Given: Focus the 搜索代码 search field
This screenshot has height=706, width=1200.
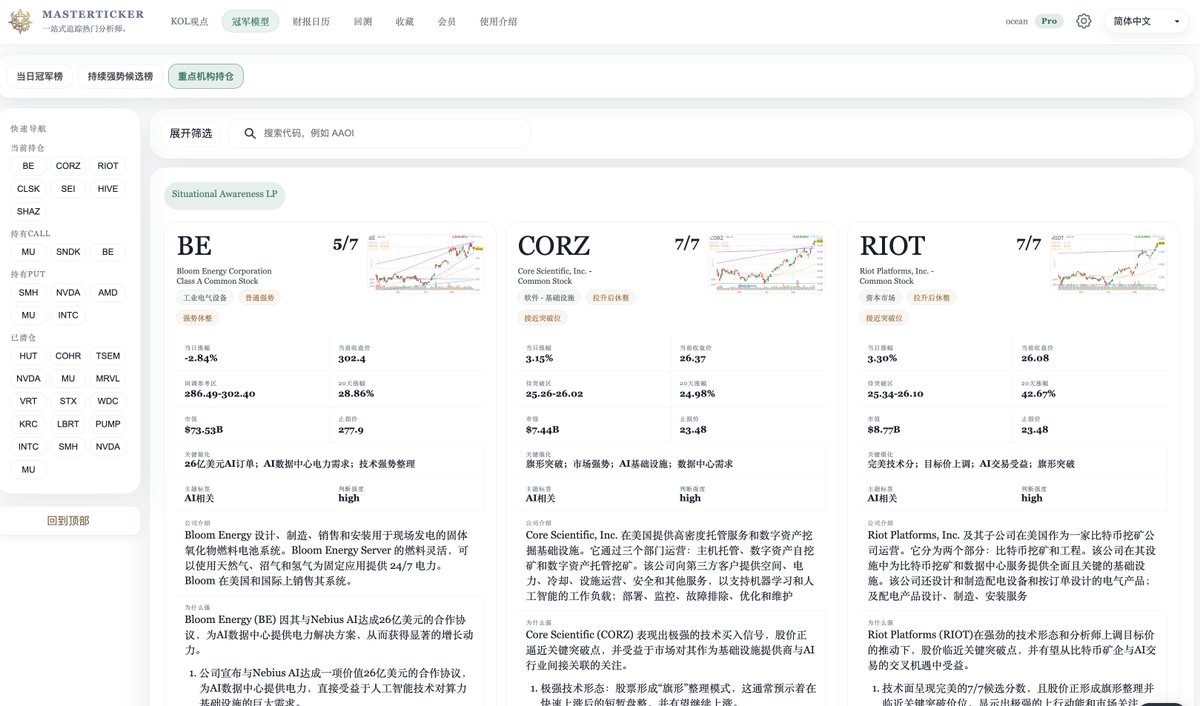Looking at the screenshot, I should pos(380,133).
